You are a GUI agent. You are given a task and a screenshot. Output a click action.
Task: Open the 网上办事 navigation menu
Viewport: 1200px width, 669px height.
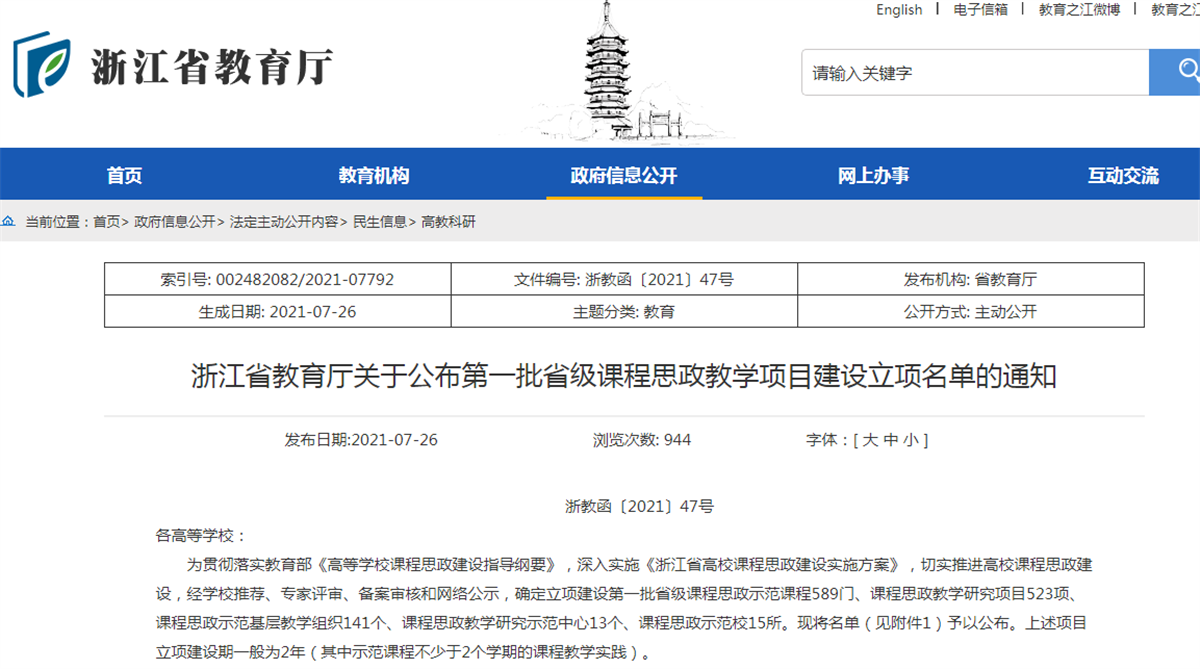click(x=873, y=176)
